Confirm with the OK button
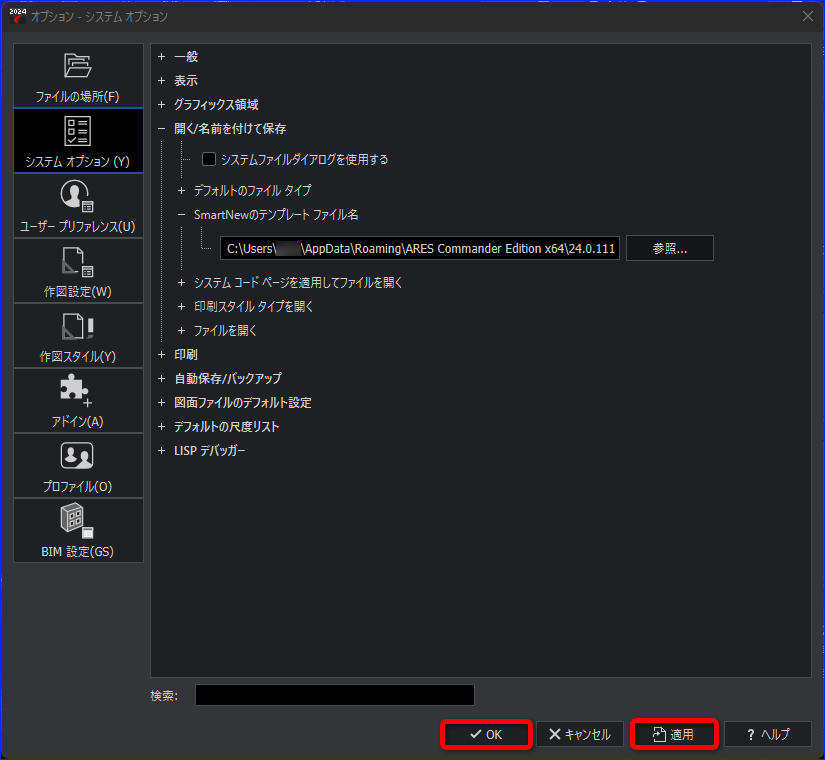 tap(486, 734)
